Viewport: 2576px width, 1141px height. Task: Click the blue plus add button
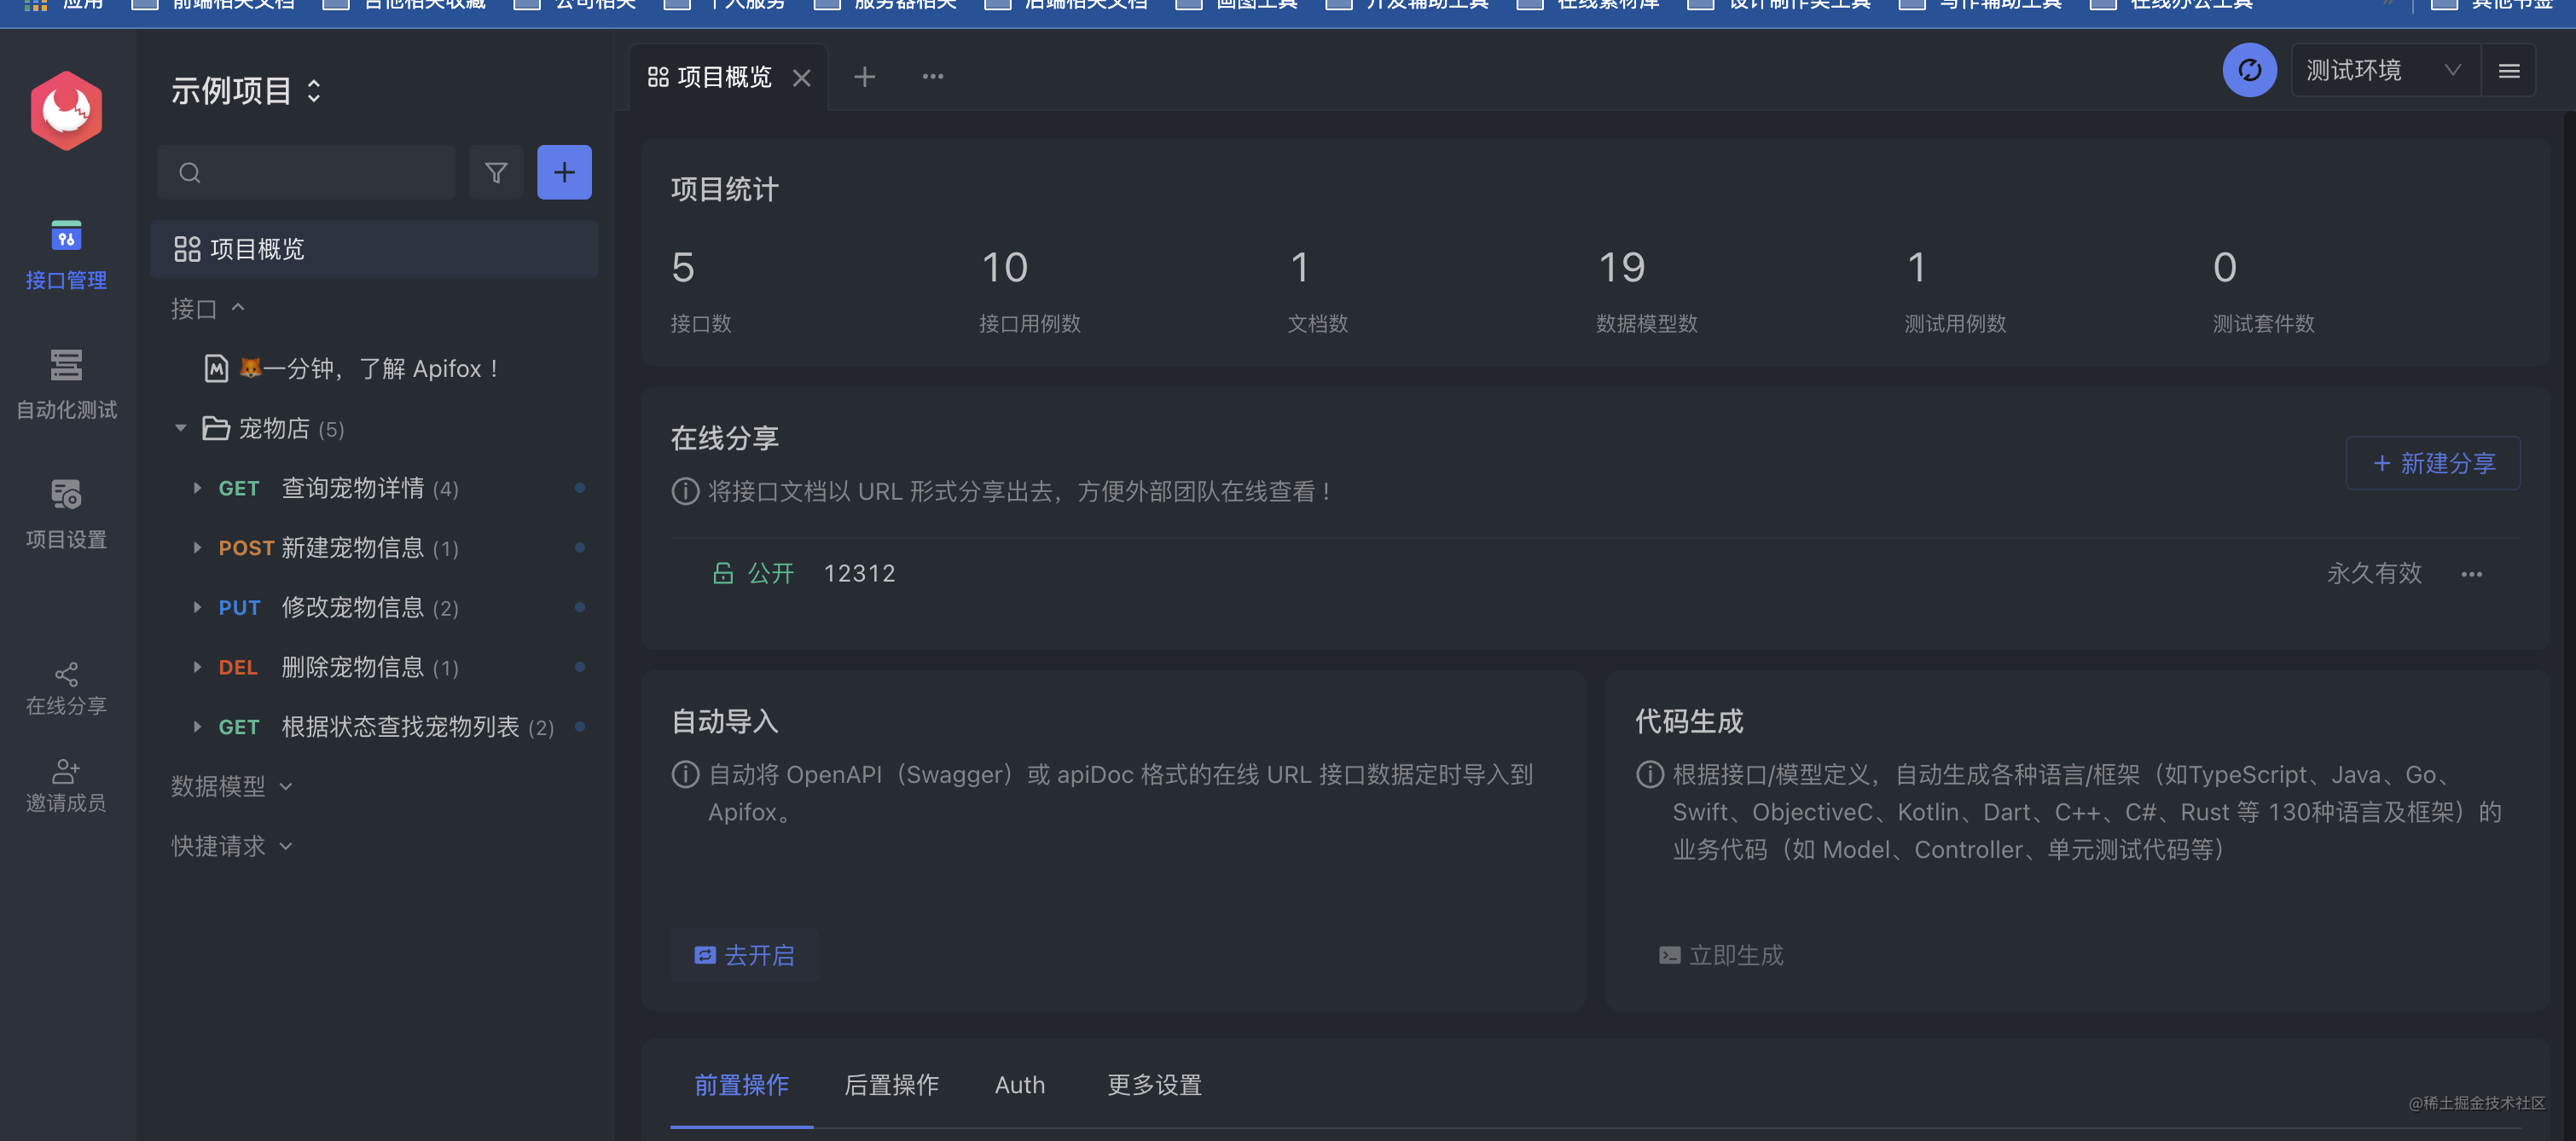point(564,173)
